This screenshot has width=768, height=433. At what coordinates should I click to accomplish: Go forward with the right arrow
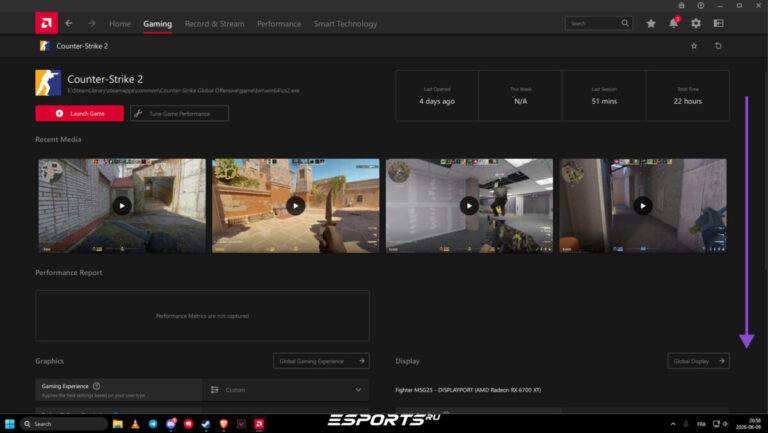click(x=92, y=23)
